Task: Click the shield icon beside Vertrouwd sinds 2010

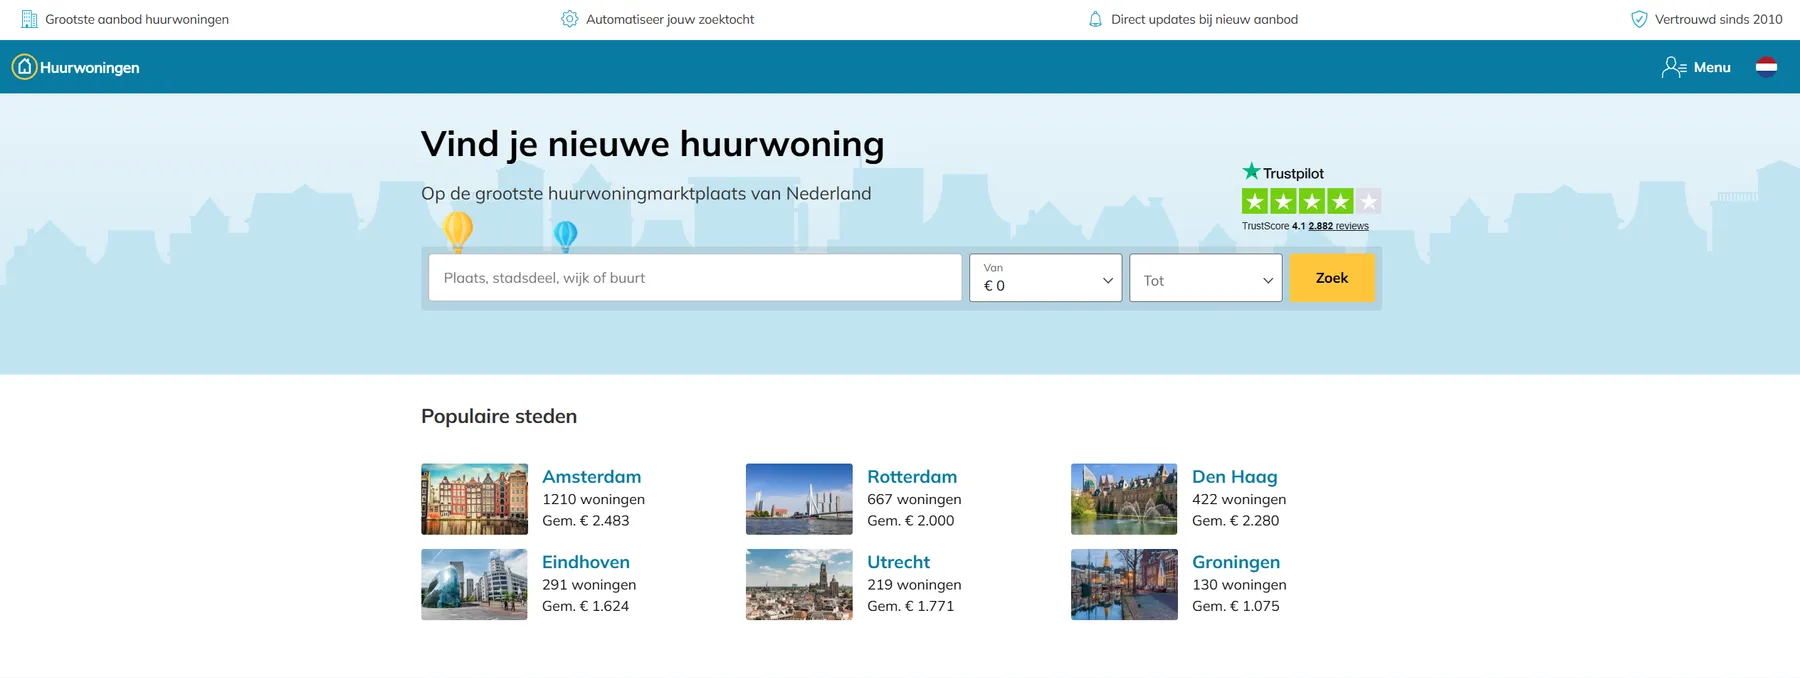Action: [1639, 19]
